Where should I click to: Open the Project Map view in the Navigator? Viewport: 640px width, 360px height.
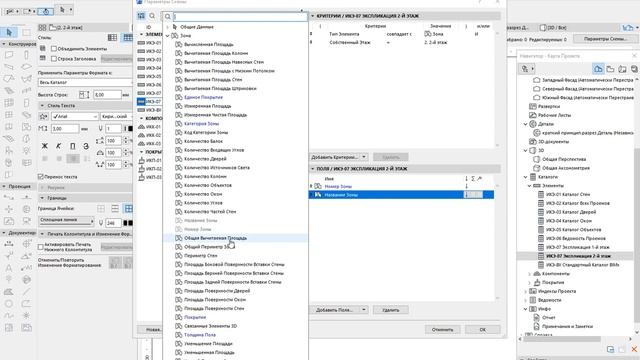[598, 69]
